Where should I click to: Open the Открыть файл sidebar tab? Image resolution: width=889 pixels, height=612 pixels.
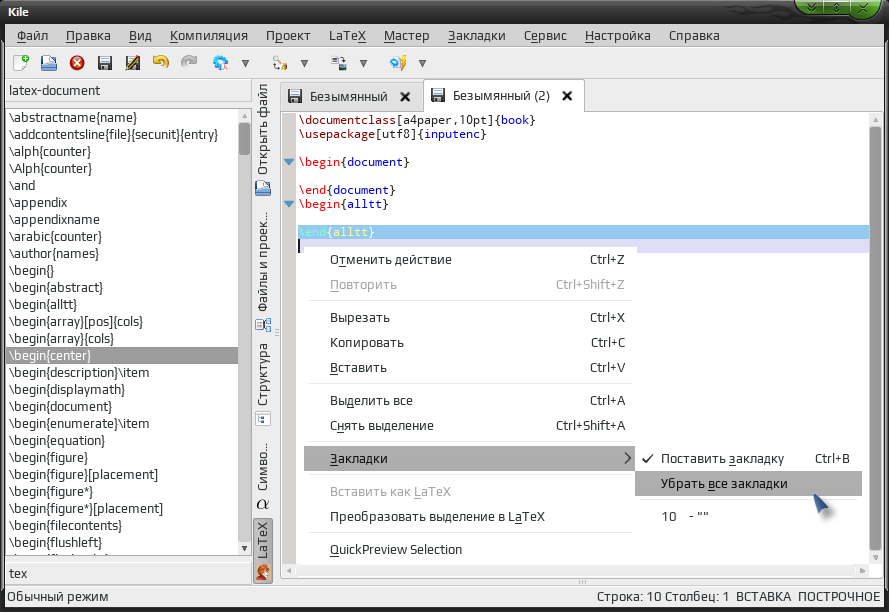(x=263, y=139)
